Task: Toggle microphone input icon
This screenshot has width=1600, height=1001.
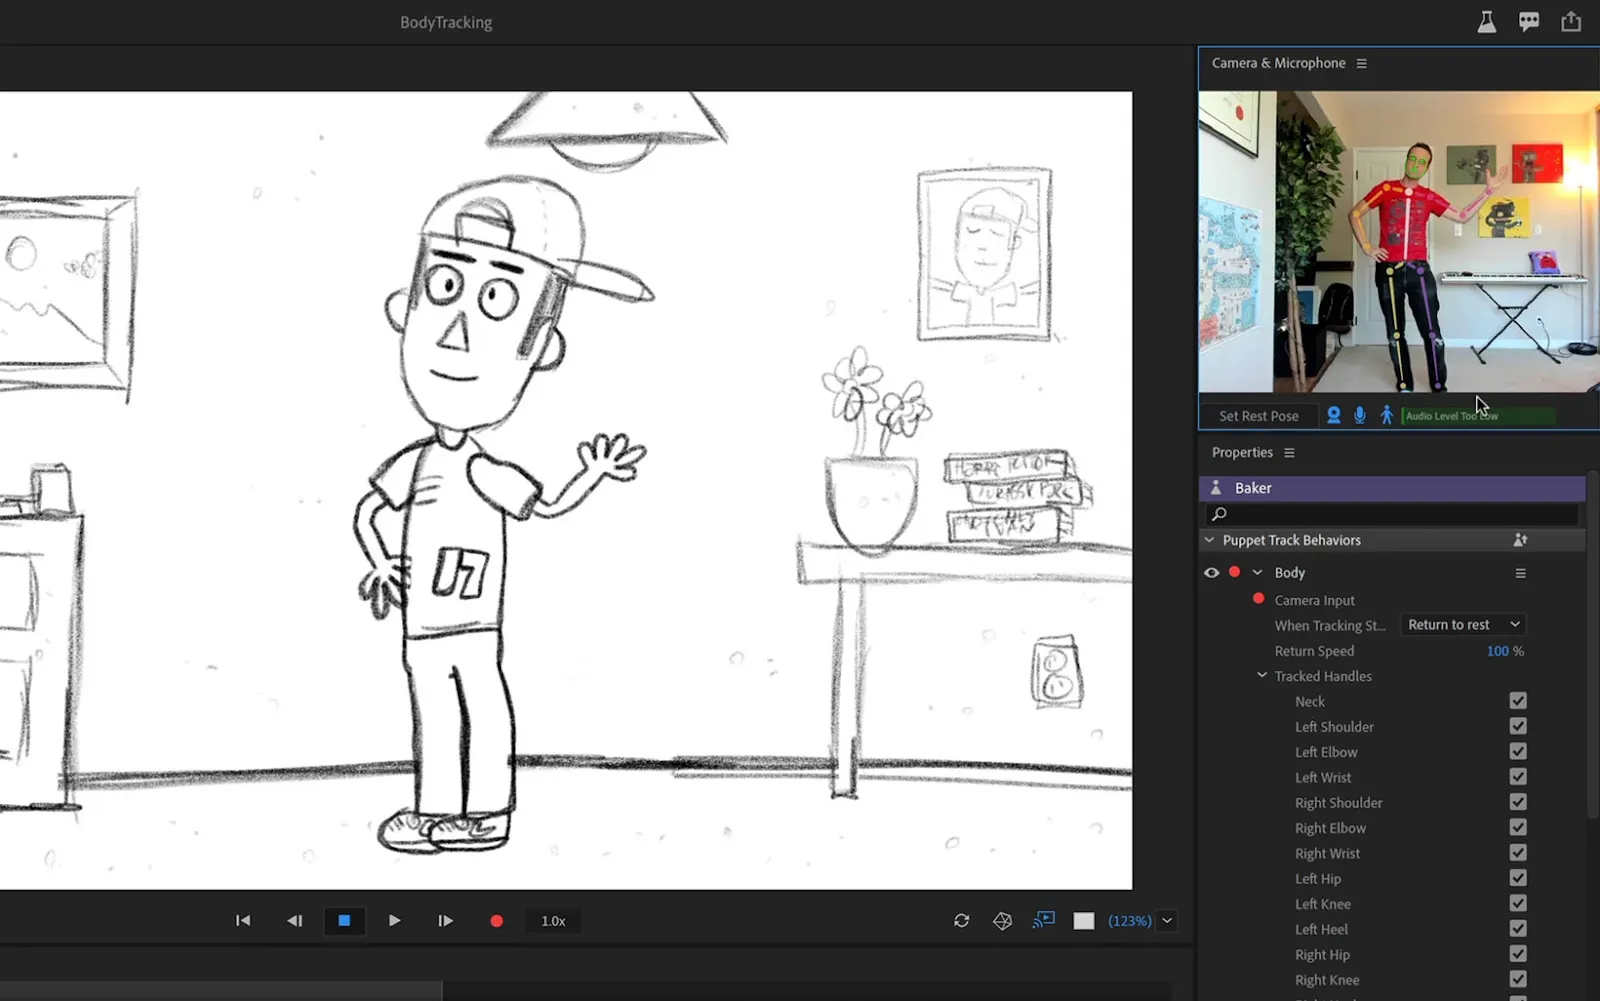Action: pos(1360,415)
